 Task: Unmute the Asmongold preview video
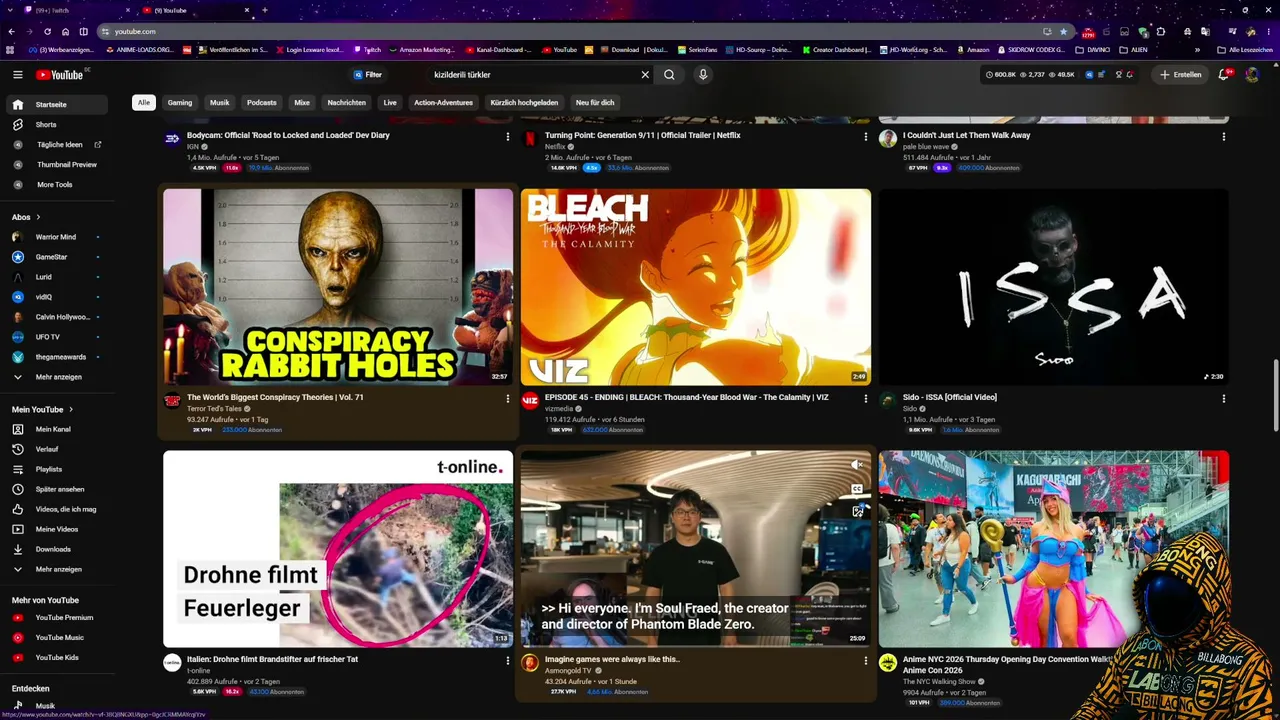pyautogui.click(x=857, y=465)
